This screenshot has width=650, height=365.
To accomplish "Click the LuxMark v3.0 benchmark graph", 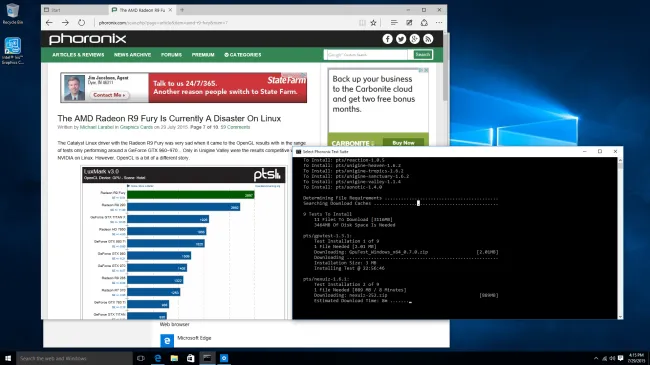I will tap(184, 243).
